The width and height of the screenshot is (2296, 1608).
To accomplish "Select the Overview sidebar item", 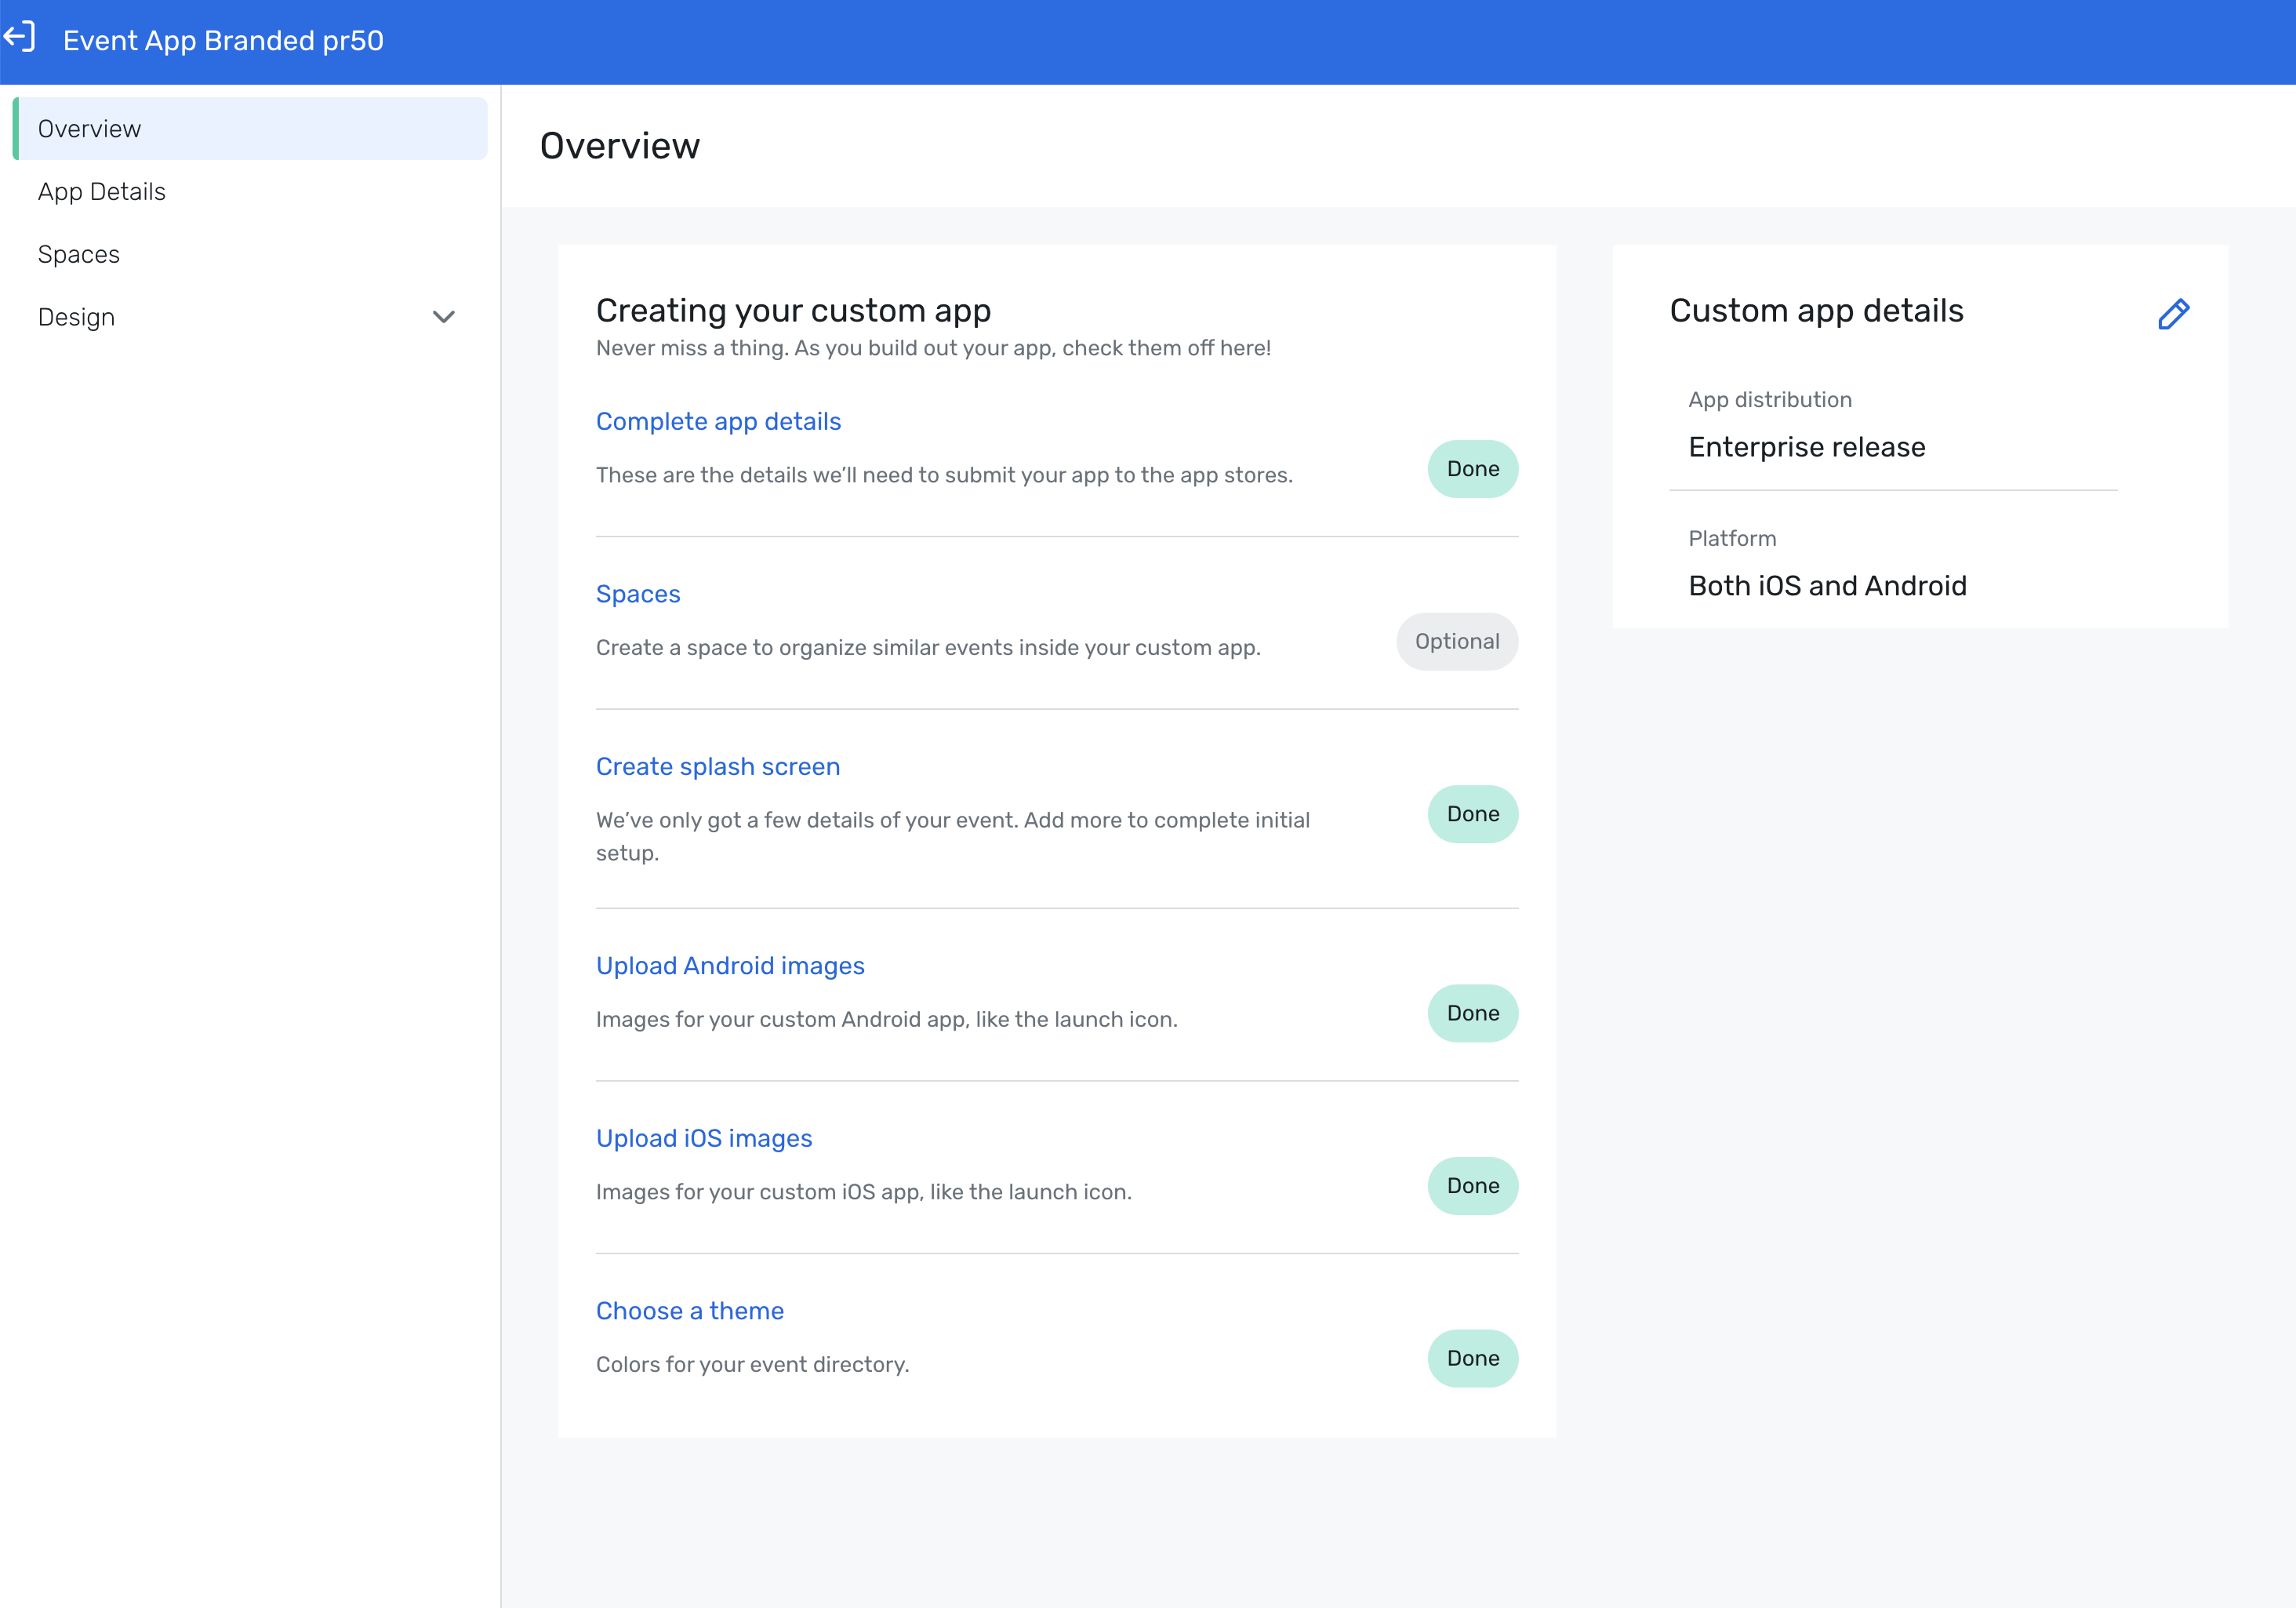I will tap(90, 129).
